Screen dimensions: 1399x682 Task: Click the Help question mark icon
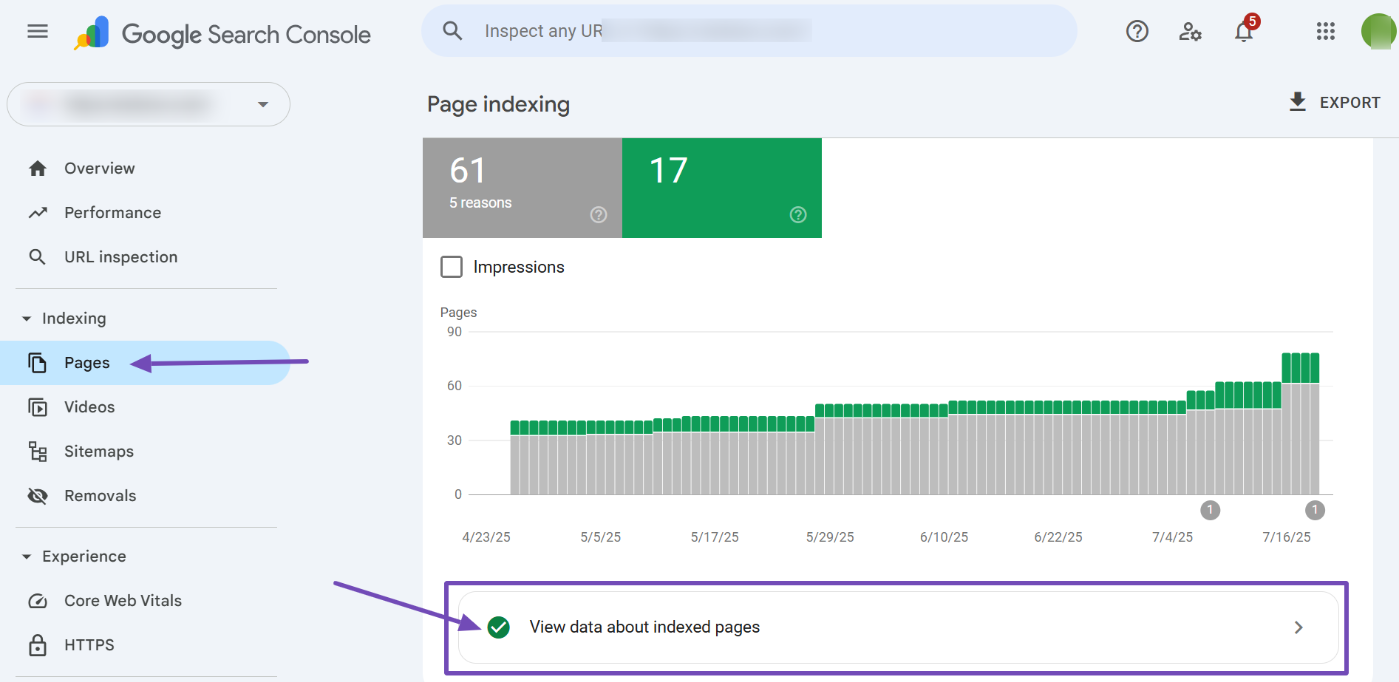1137,31
